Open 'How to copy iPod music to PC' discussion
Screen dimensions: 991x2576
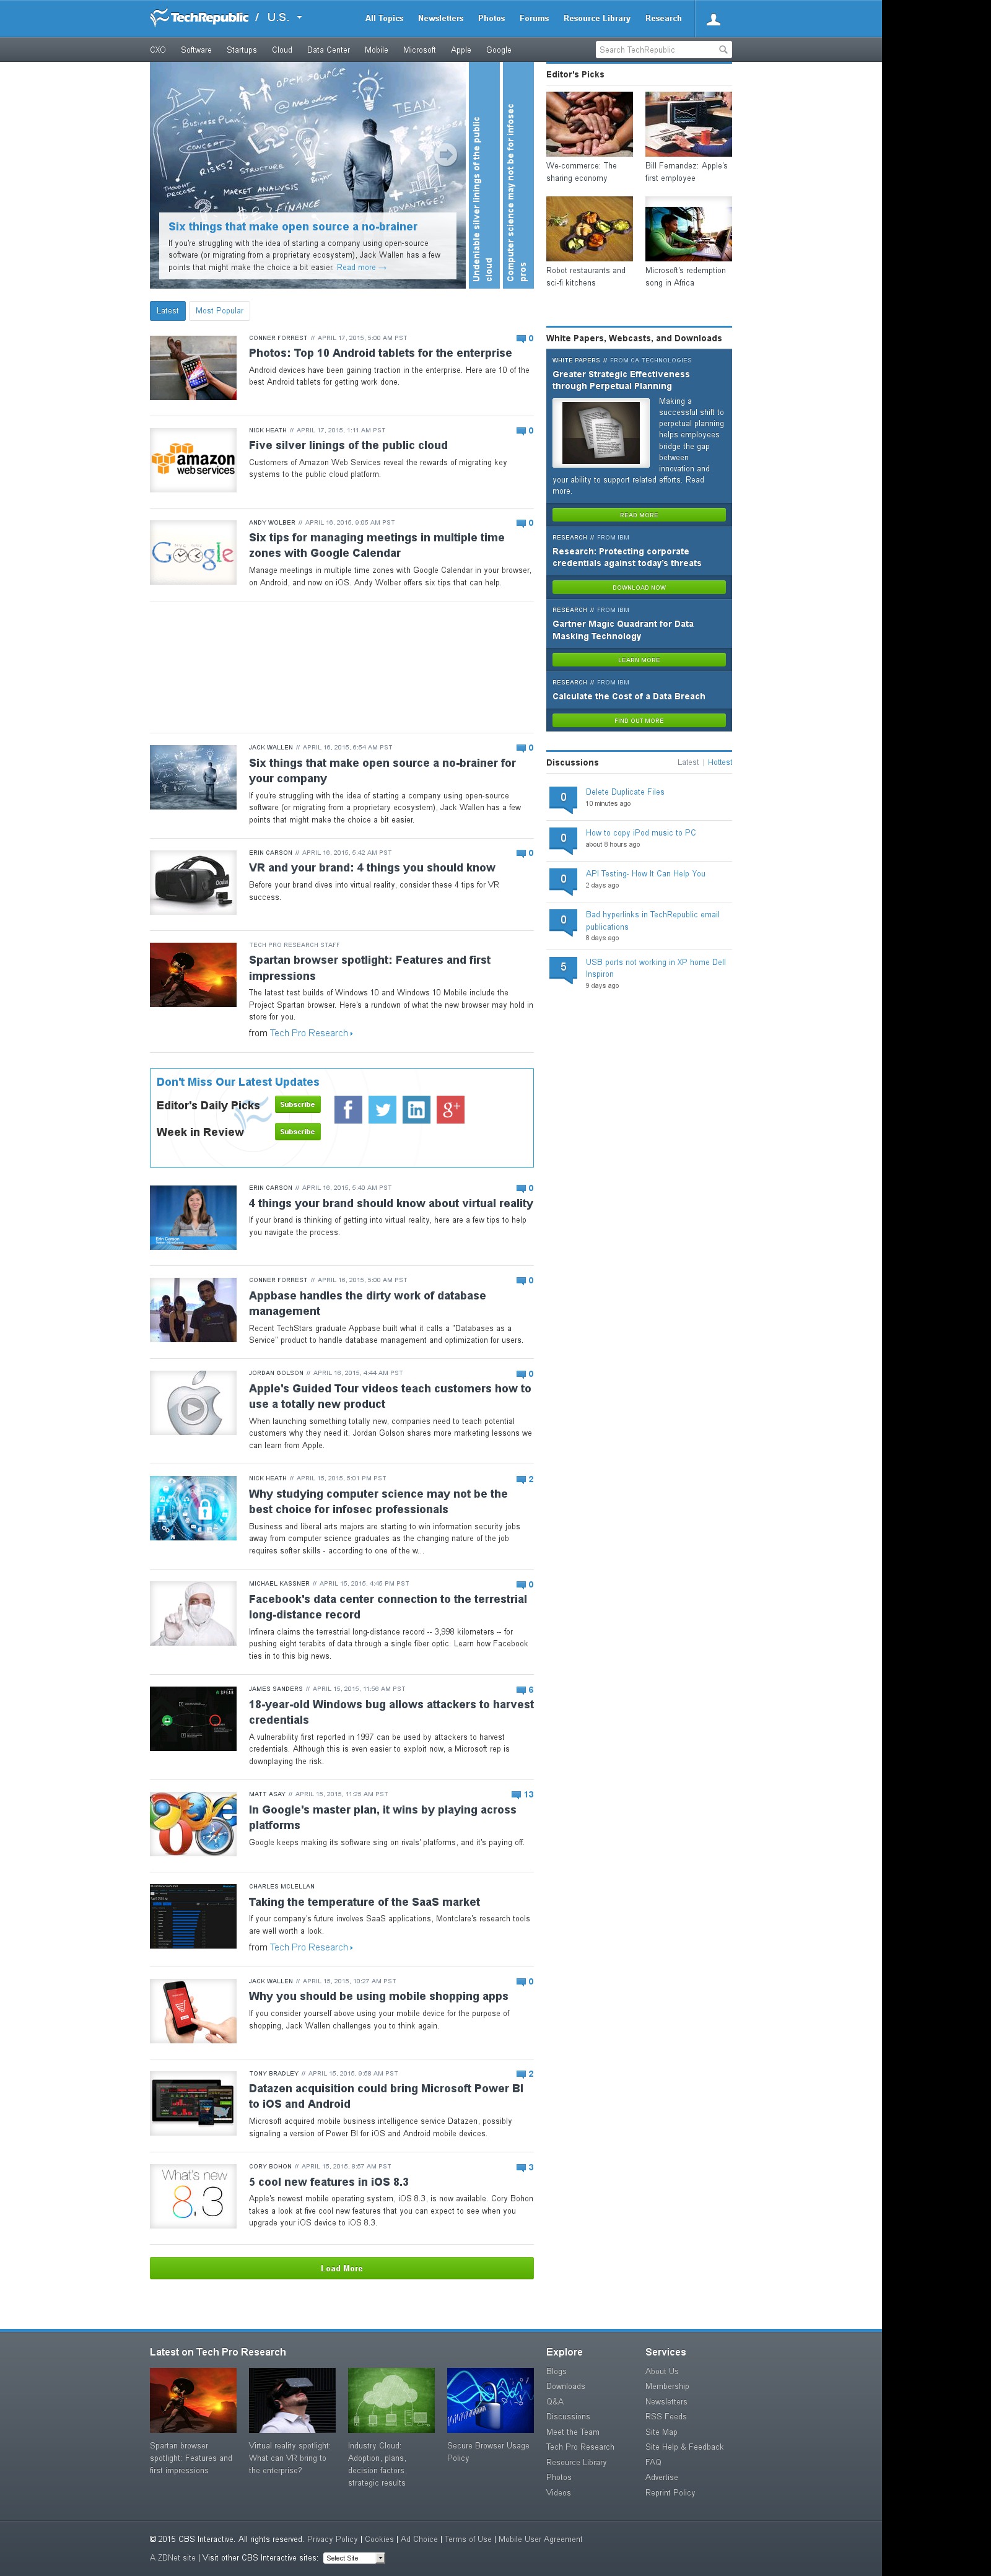click(x=641, y=833)
